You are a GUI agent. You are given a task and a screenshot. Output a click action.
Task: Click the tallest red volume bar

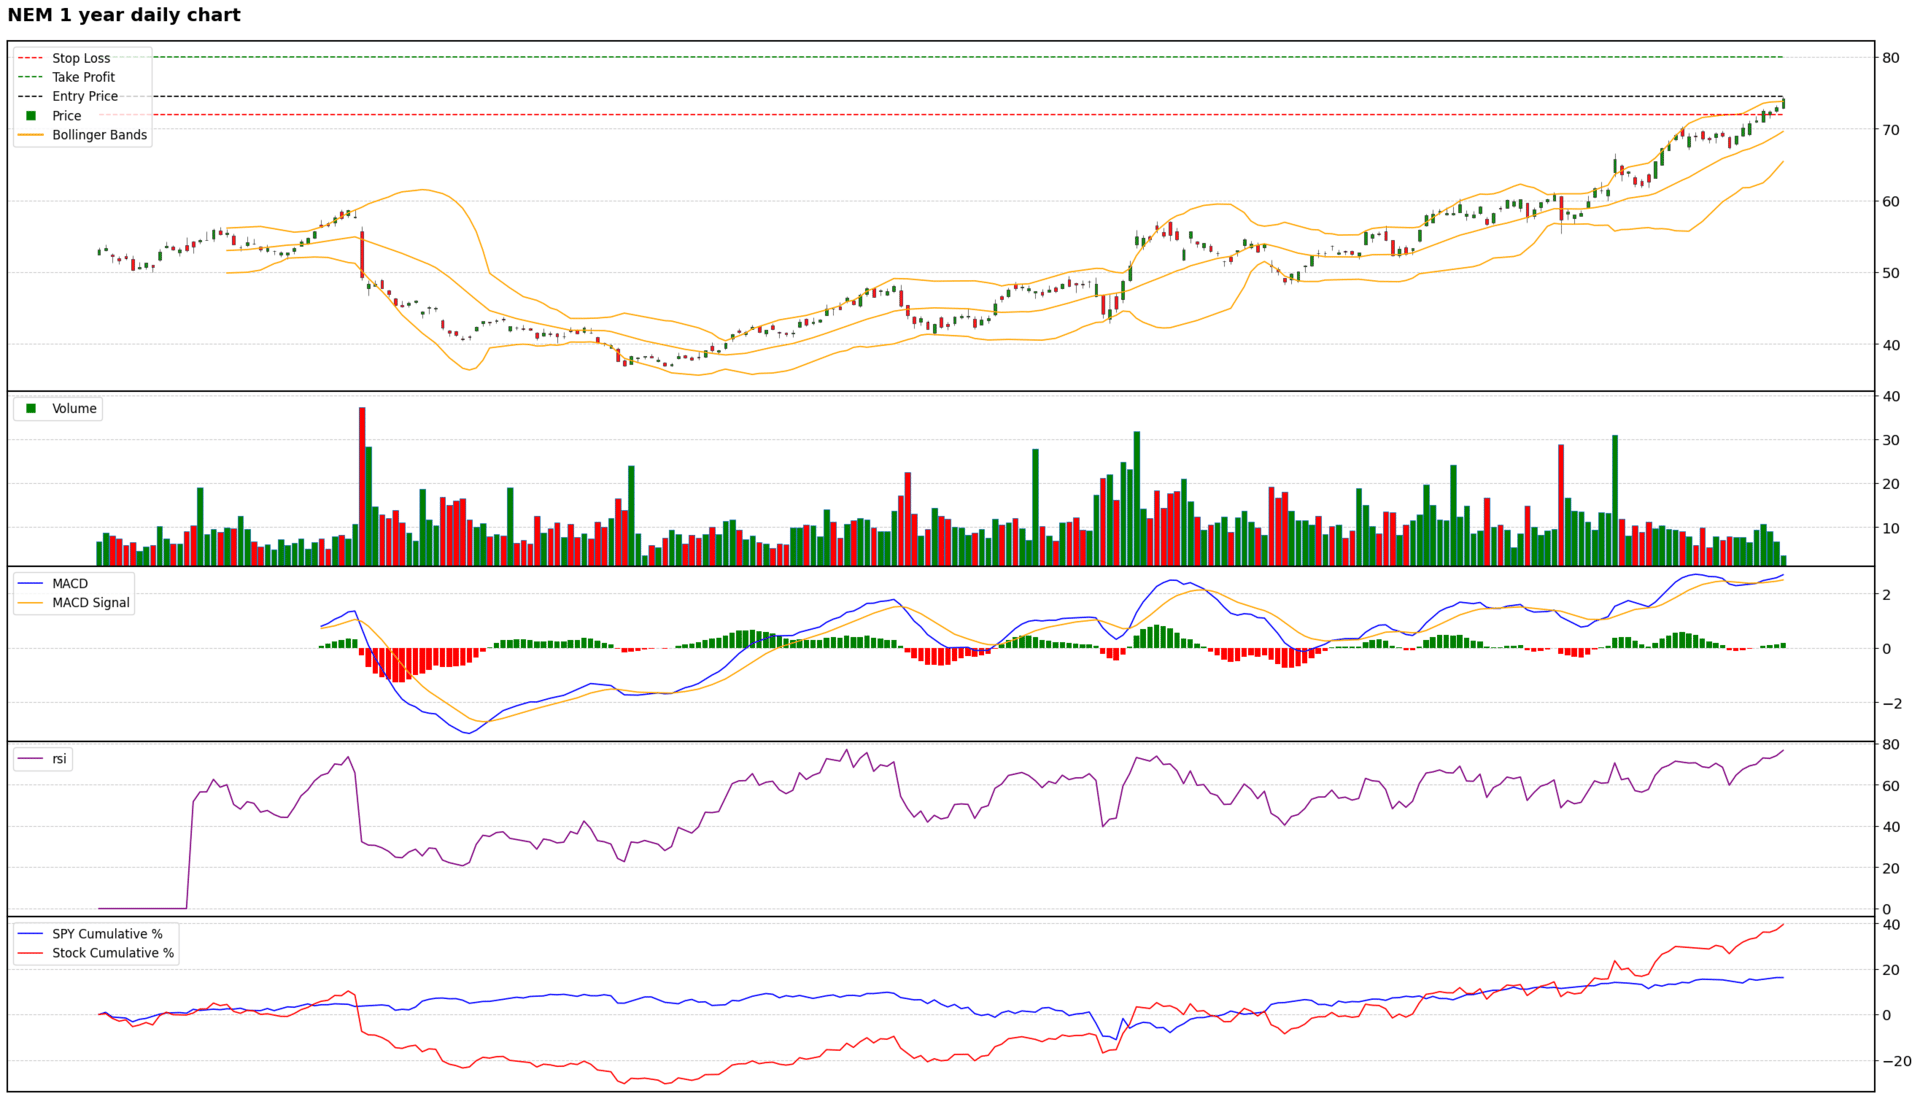[x=362, y=486]
